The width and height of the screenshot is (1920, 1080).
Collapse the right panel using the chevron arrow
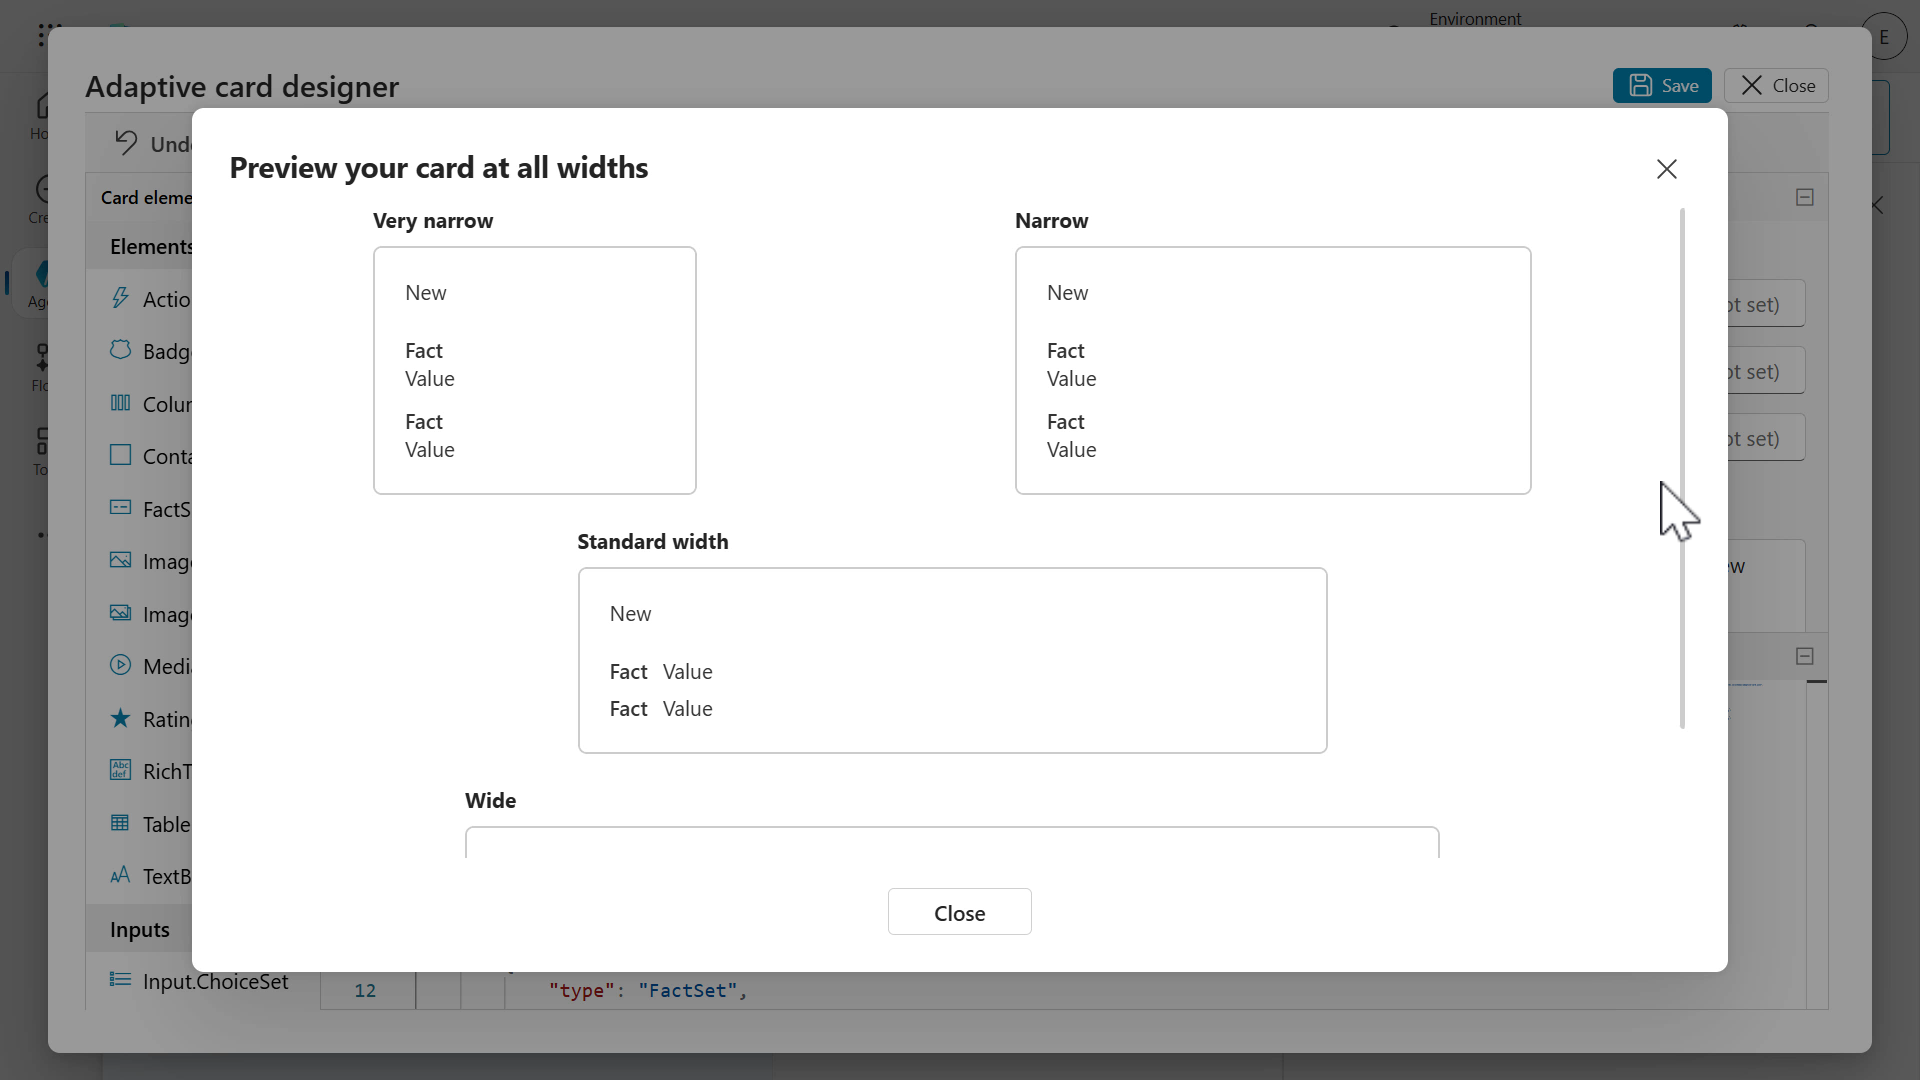(x=1878, y=205)
